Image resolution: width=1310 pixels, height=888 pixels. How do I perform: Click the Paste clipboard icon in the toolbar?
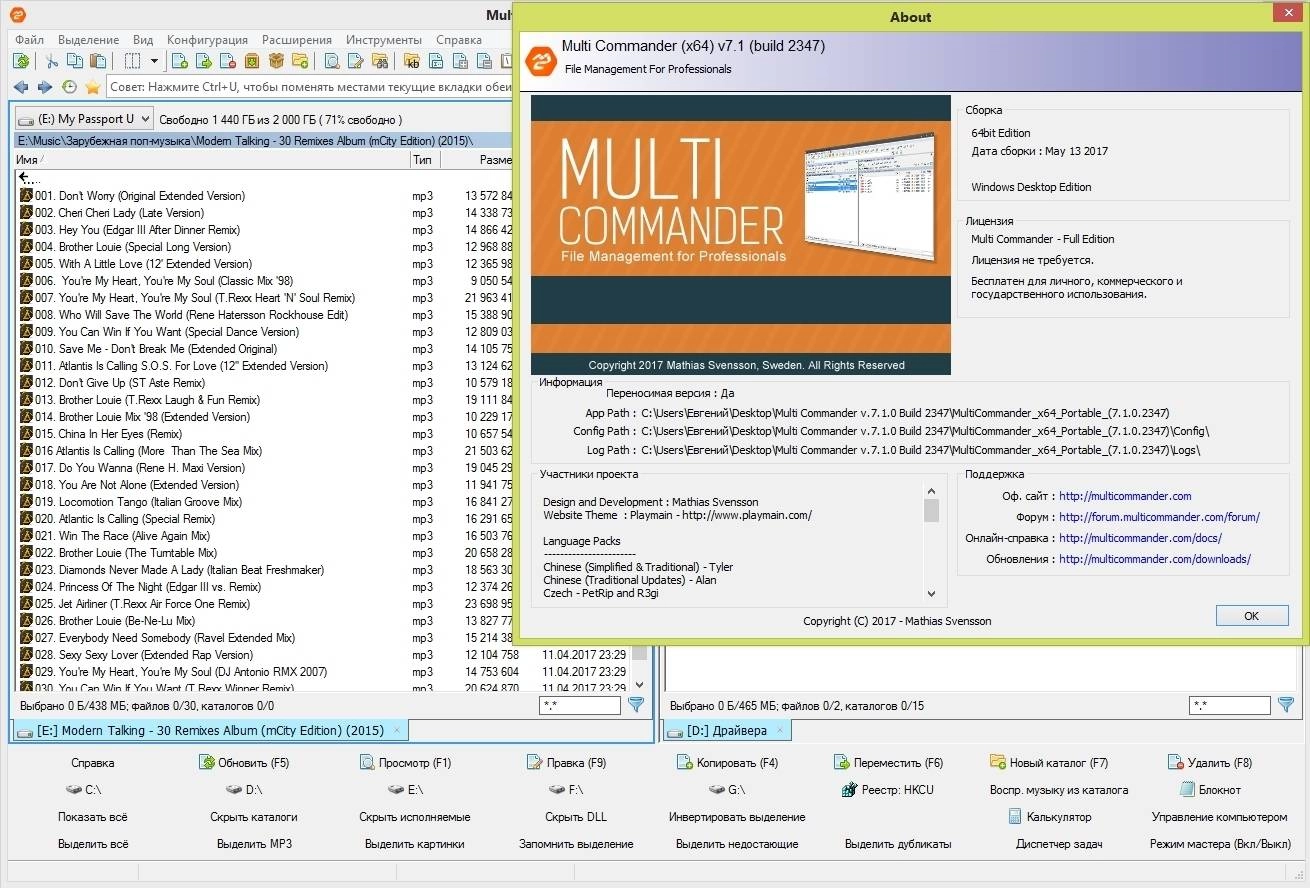(98, 62)
